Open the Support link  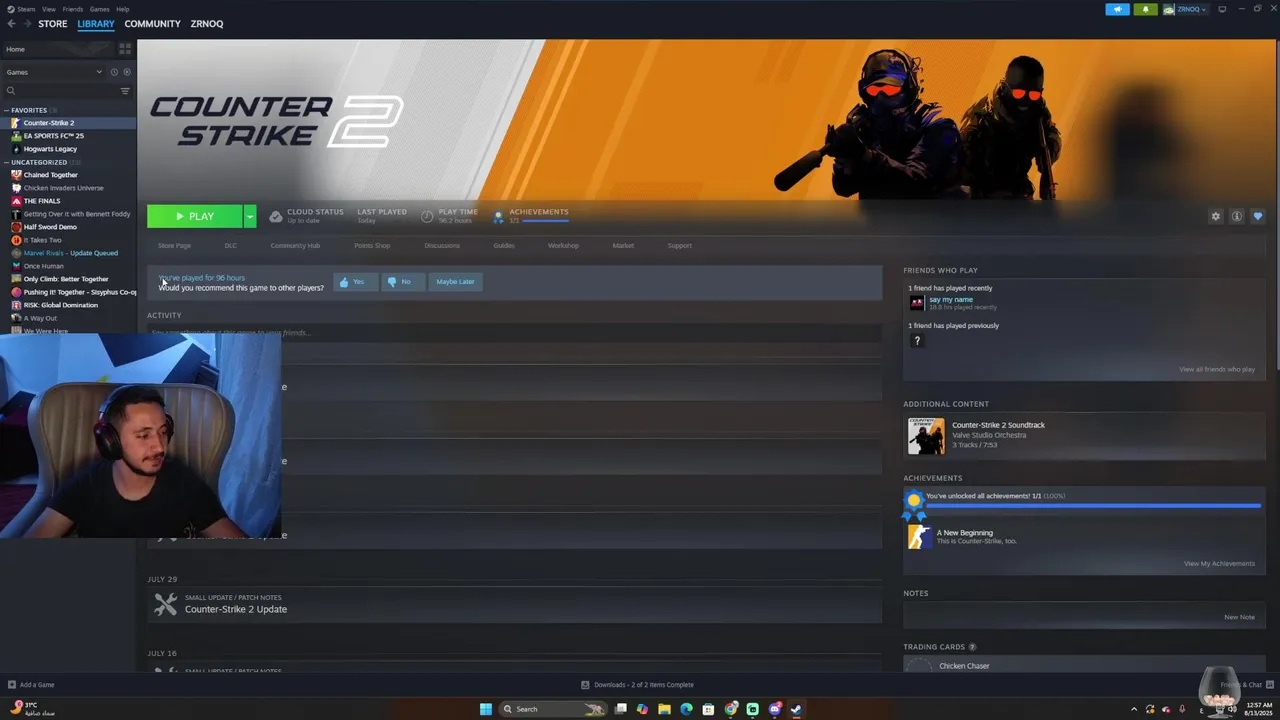(680, 246)
